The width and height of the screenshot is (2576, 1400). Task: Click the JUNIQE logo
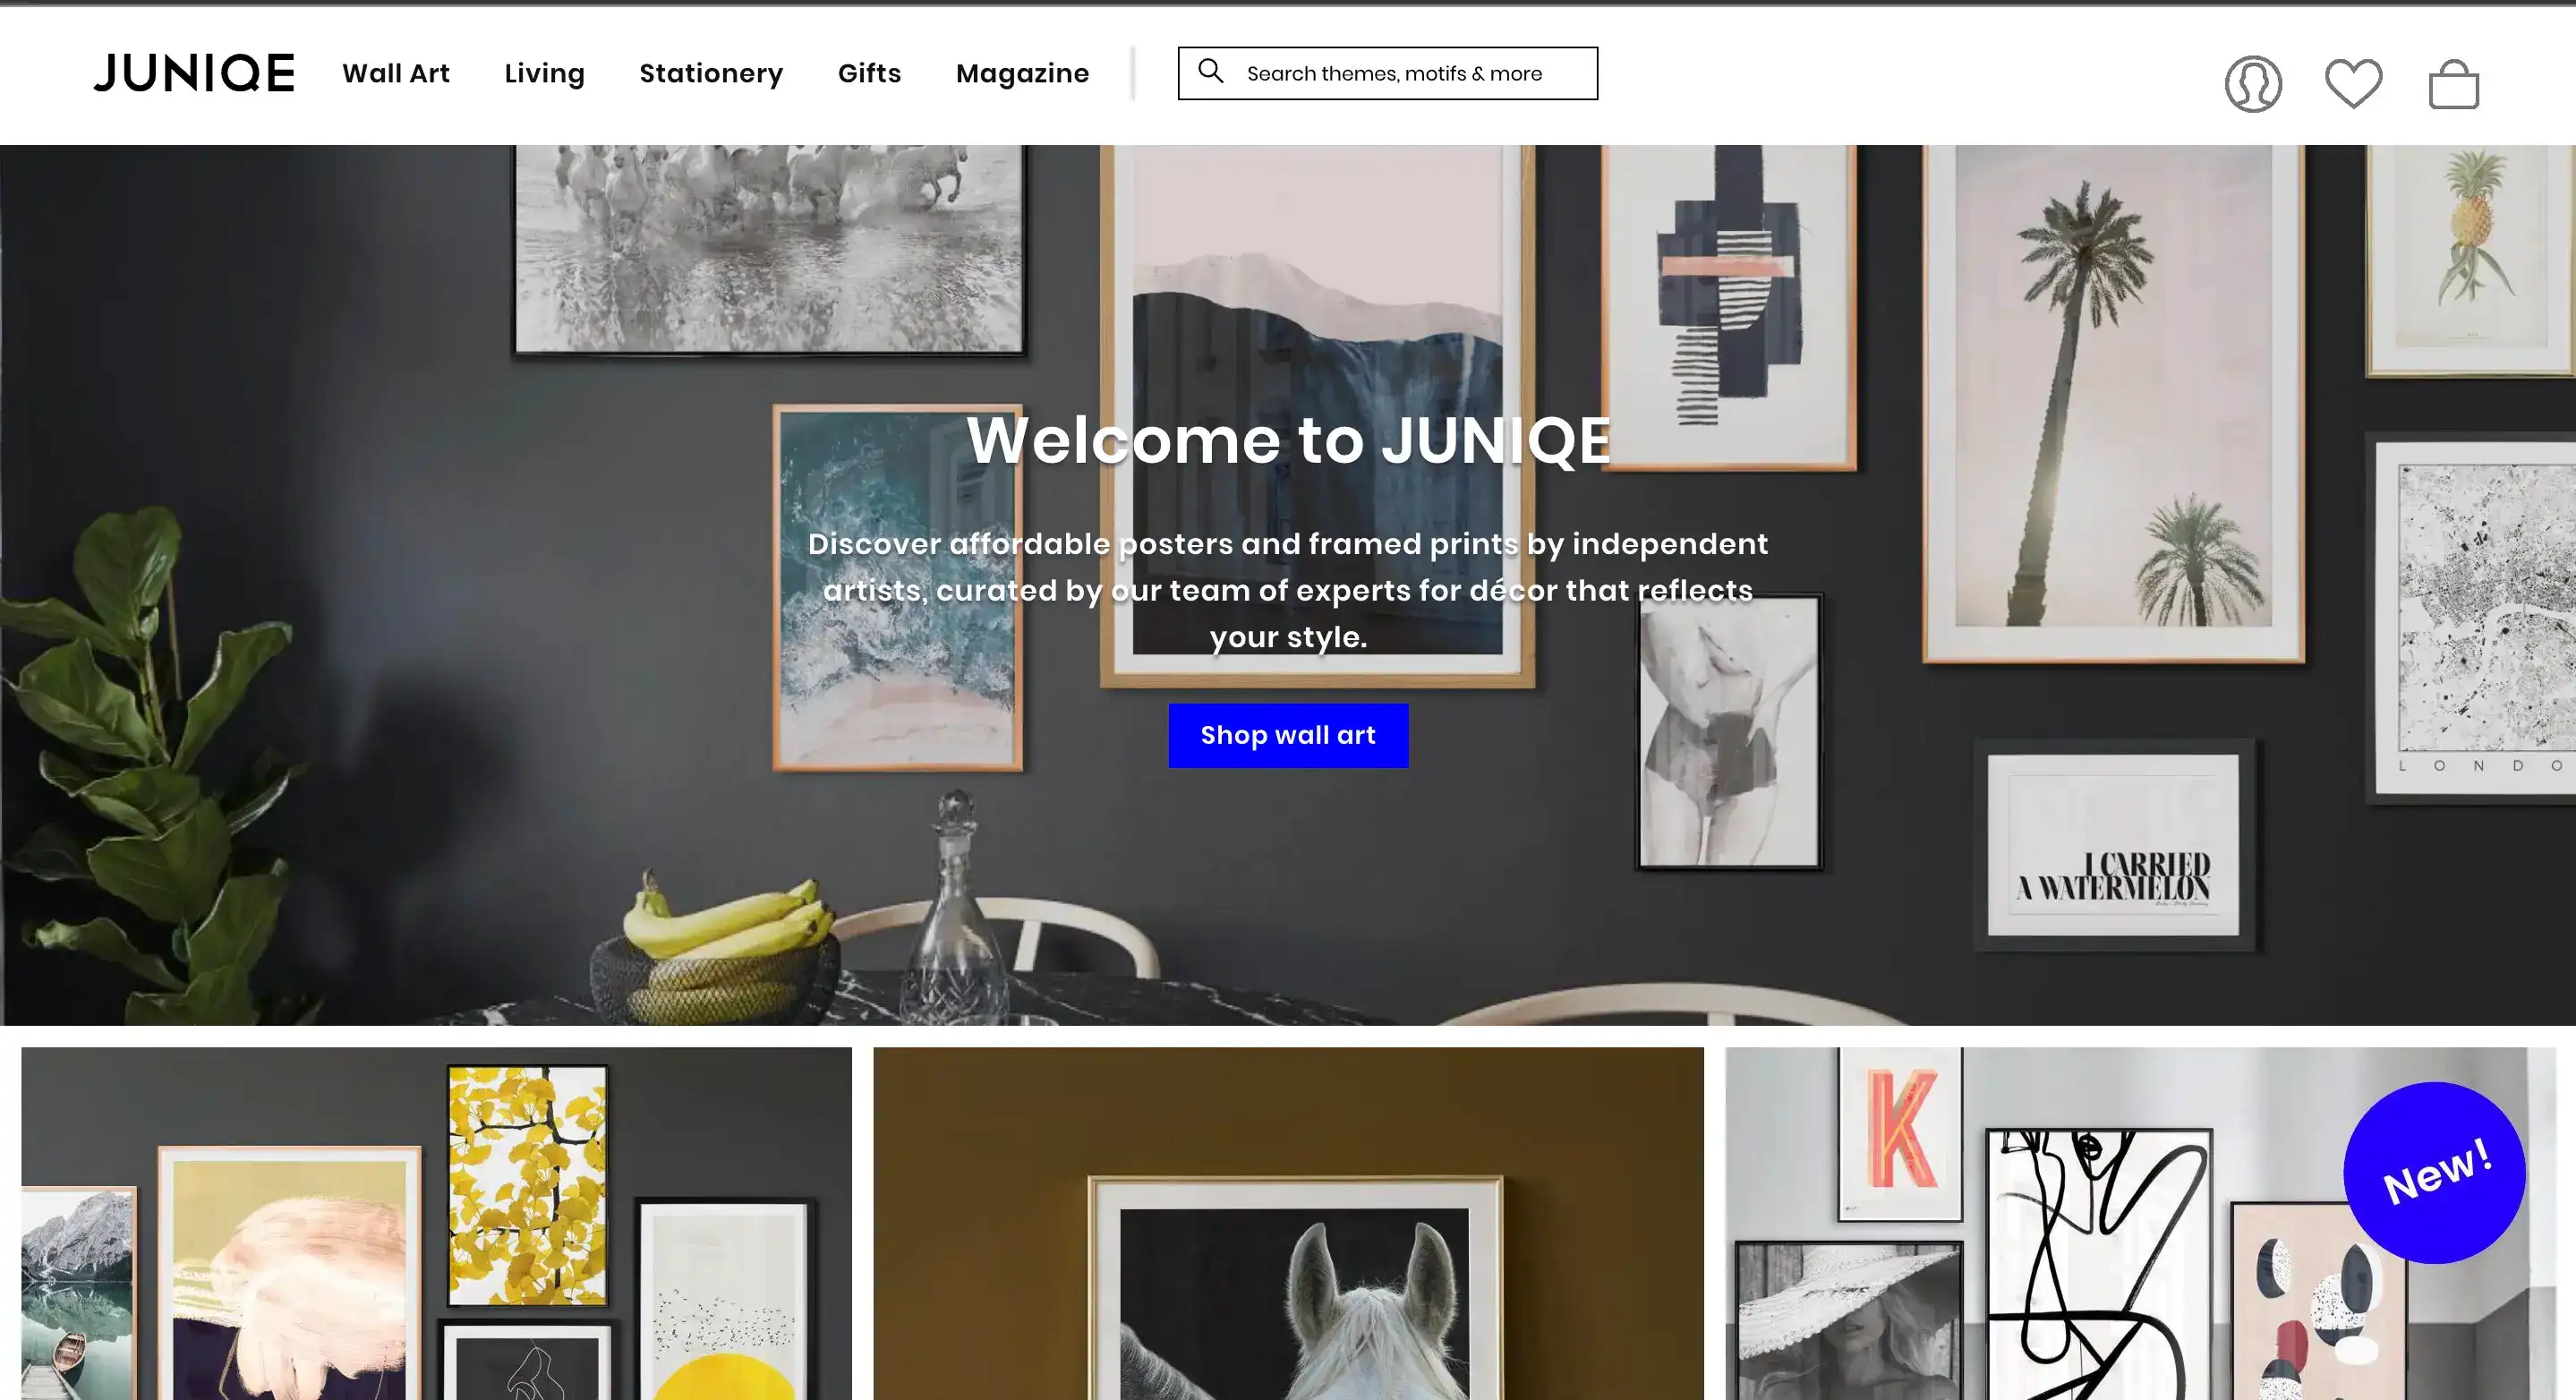pyautogui.click(x=194, y=73)
